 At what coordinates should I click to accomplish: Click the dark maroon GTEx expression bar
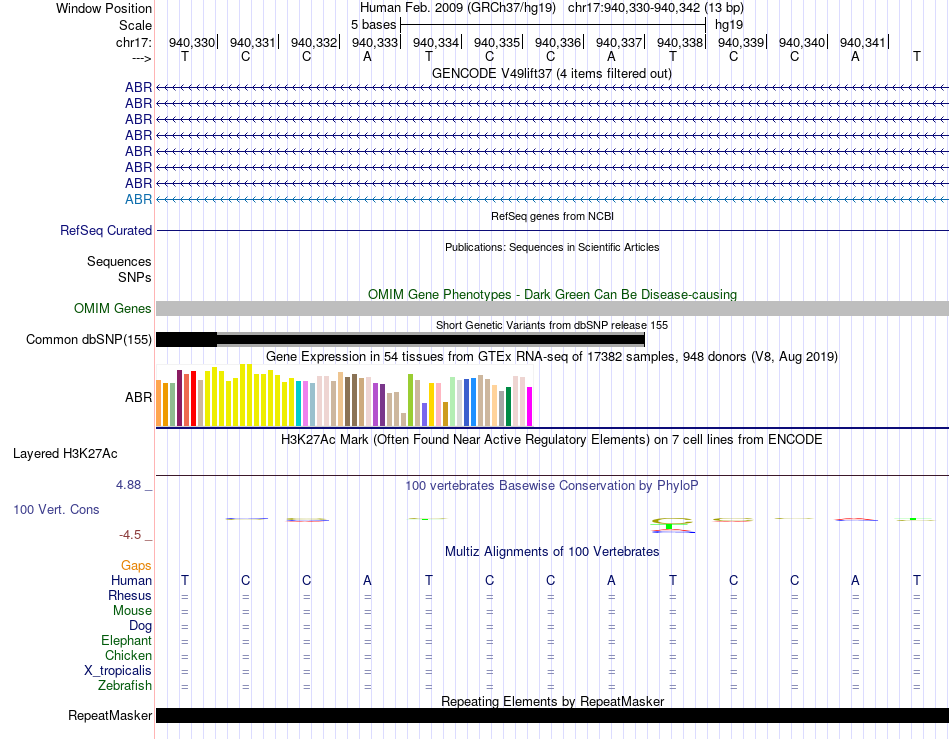179,398
